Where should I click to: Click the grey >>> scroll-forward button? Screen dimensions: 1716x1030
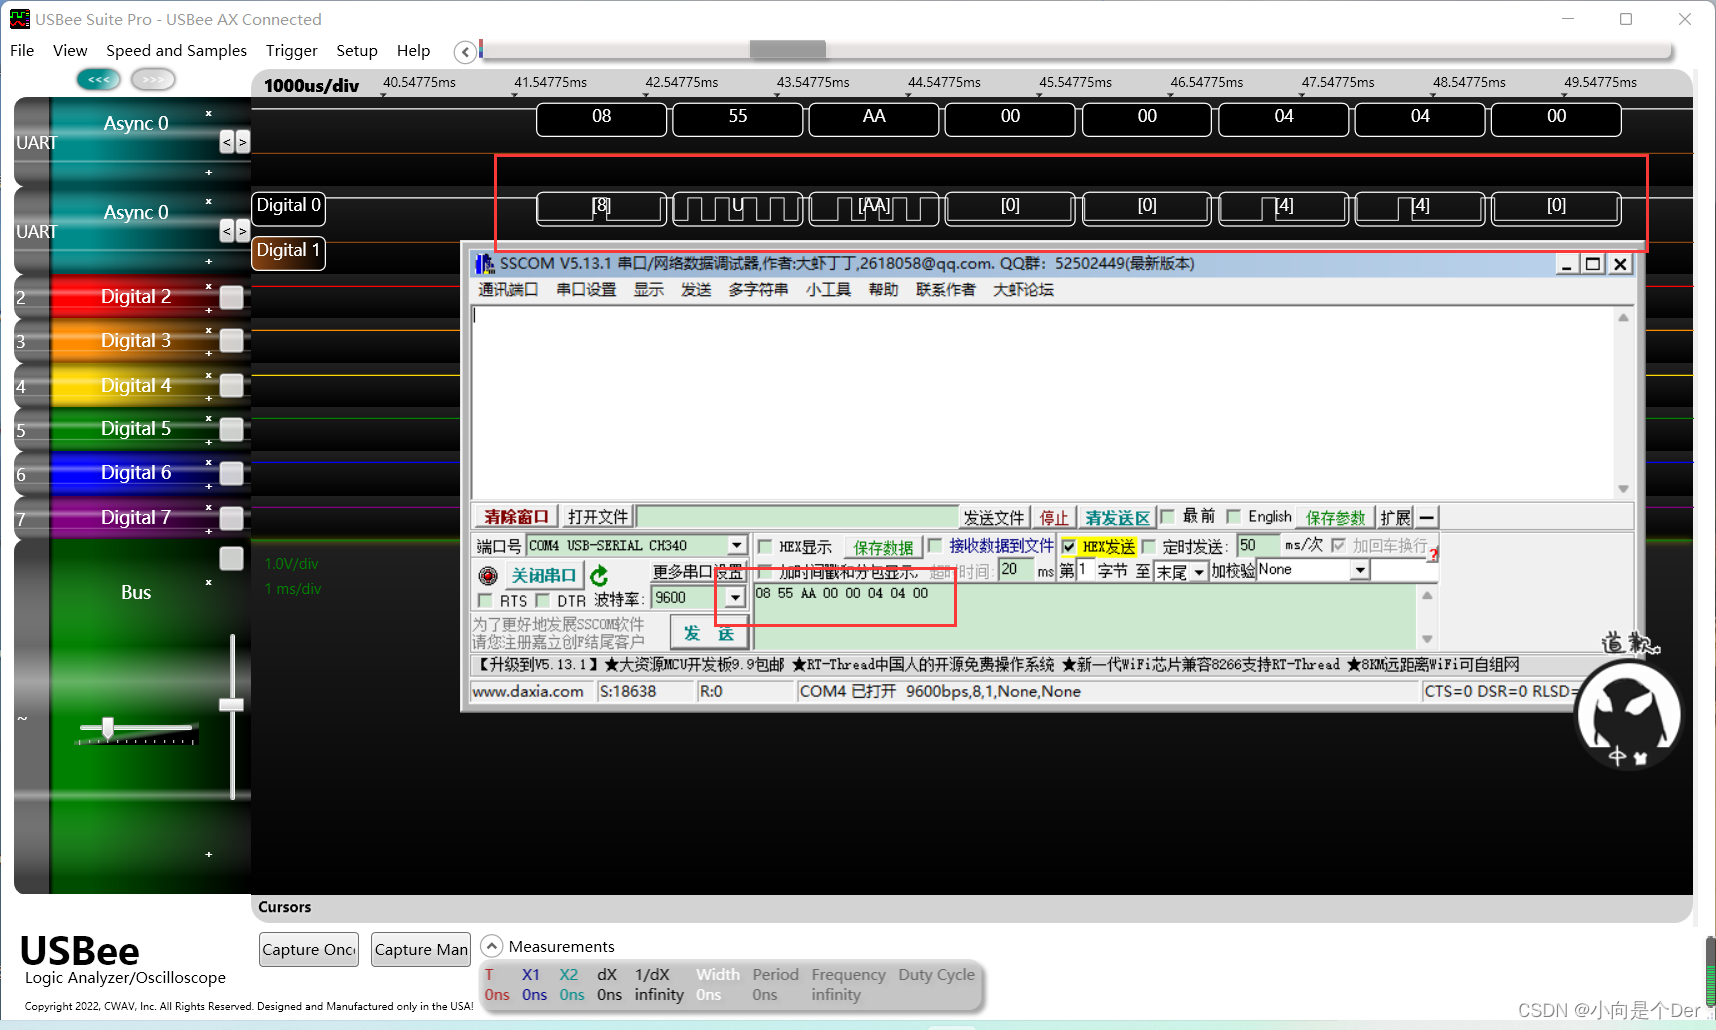[153, 79]
